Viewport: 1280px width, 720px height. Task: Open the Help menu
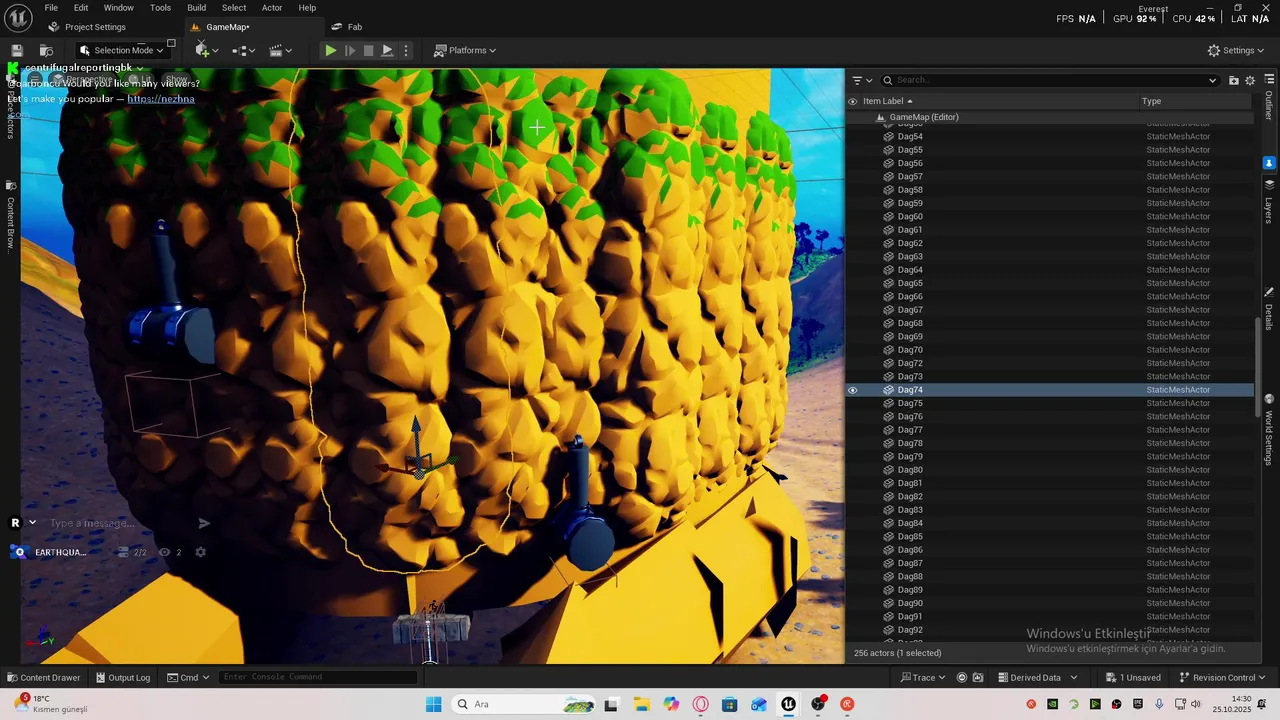[307, 7]
